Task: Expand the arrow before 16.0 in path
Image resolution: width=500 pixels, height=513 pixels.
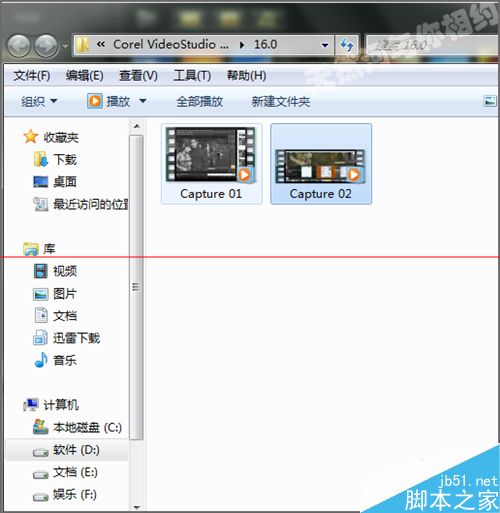Action: pyautogui.click(x=242, y=45)
